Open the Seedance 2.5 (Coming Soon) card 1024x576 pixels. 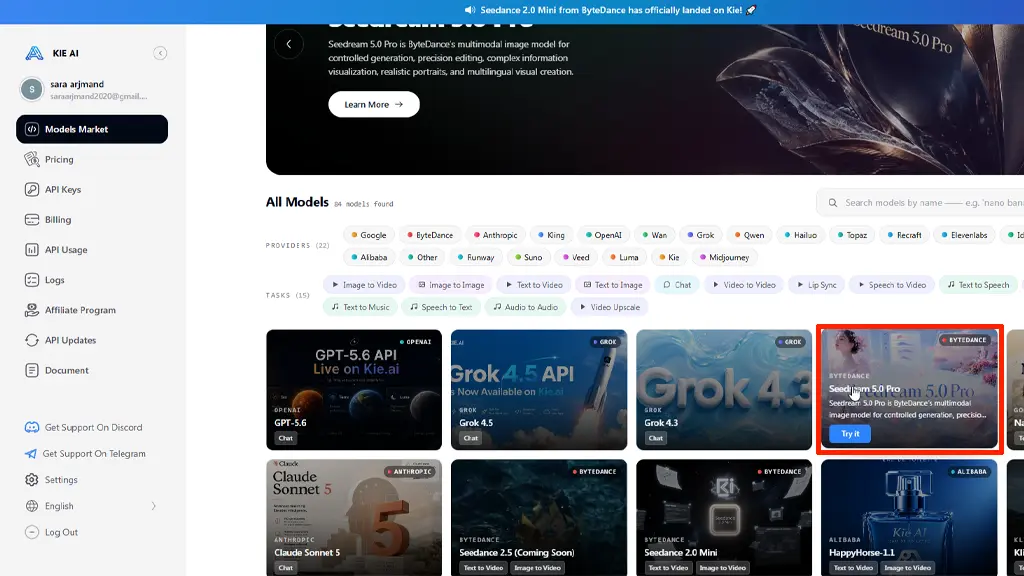539,518
